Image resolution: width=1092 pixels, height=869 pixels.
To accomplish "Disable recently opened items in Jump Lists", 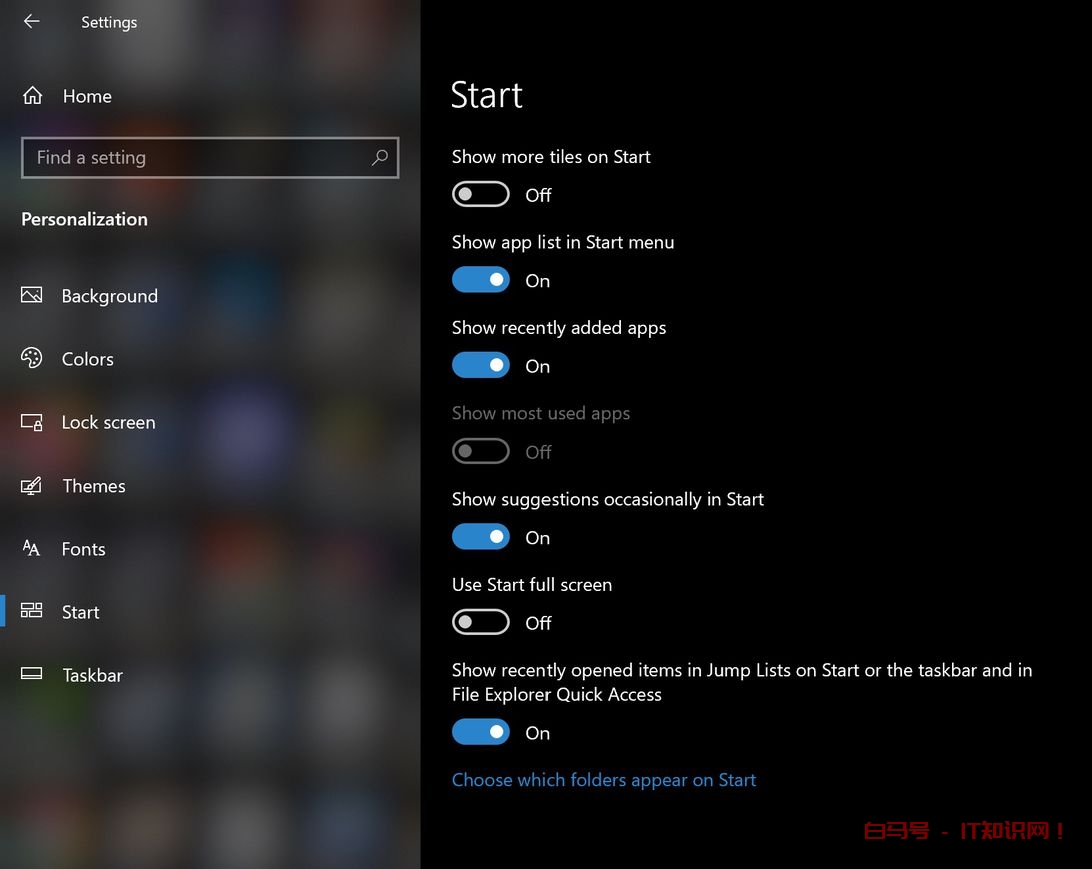I will 481,733.
